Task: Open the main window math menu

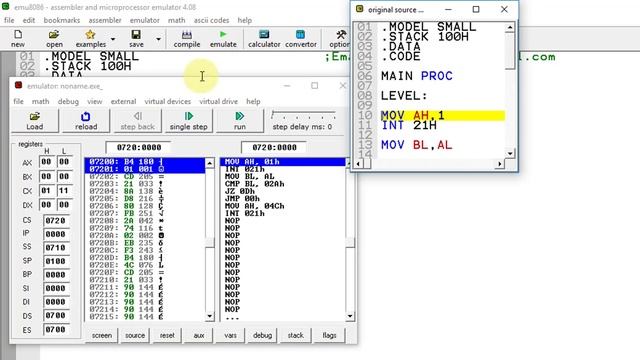Action: [x=176, y=20]
